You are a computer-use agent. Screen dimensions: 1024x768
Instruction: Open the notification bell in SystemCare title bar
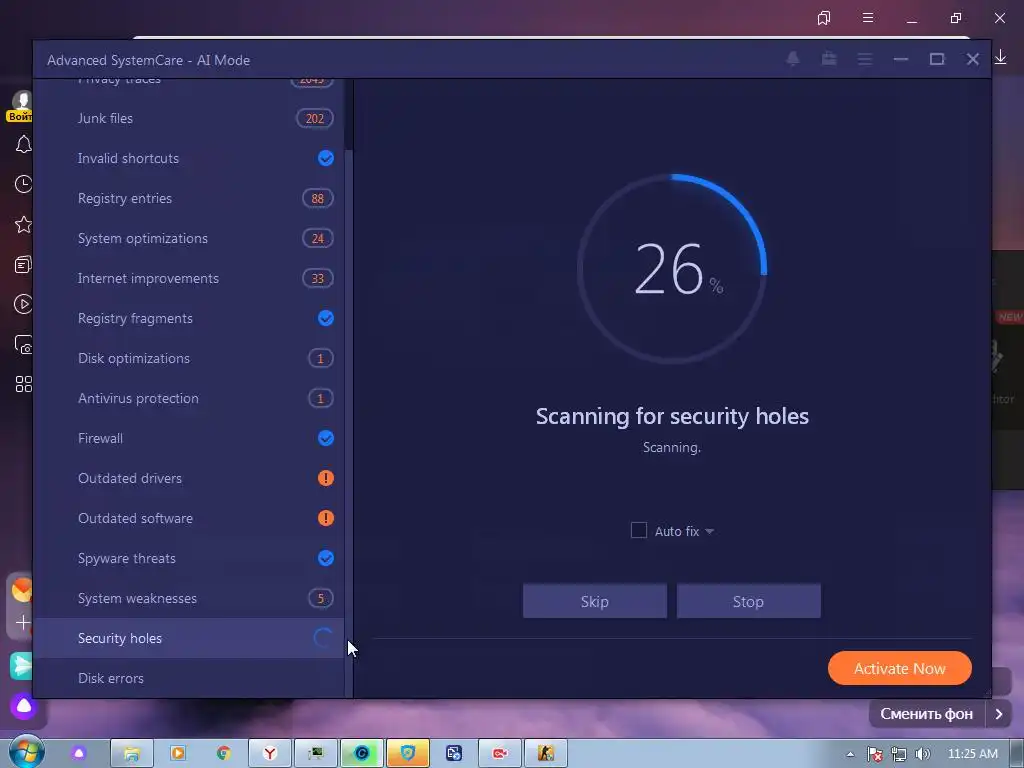[x=793, y=59]
